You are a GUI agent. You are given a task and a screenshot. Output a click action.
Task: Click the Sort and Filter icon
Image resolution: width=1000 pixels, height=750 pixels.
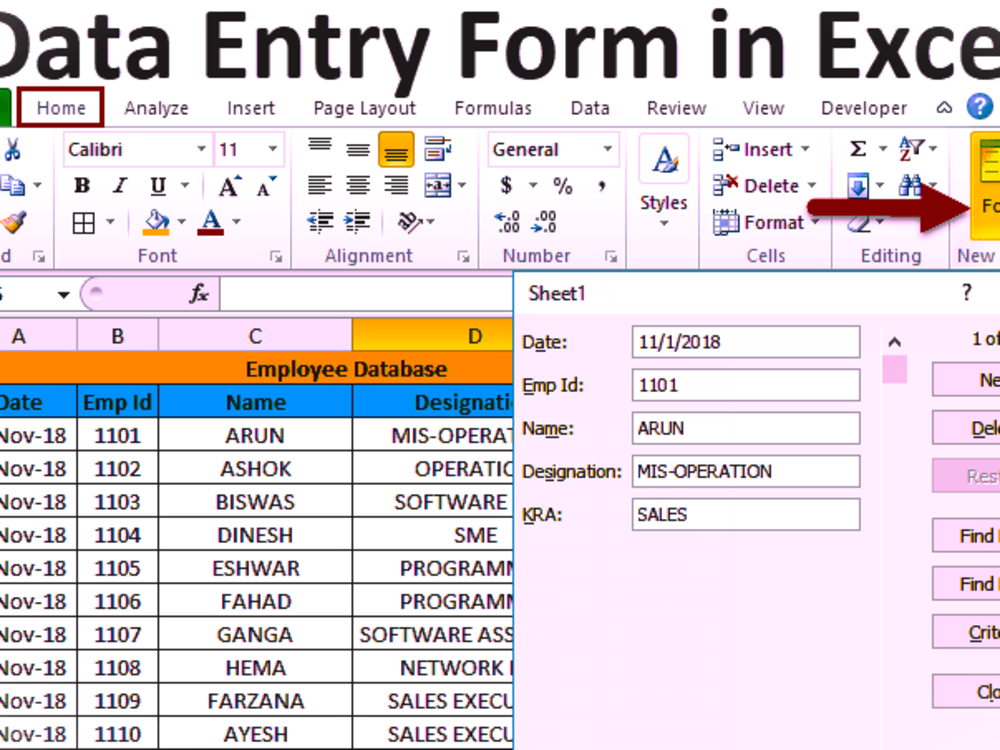pos(911,149)
